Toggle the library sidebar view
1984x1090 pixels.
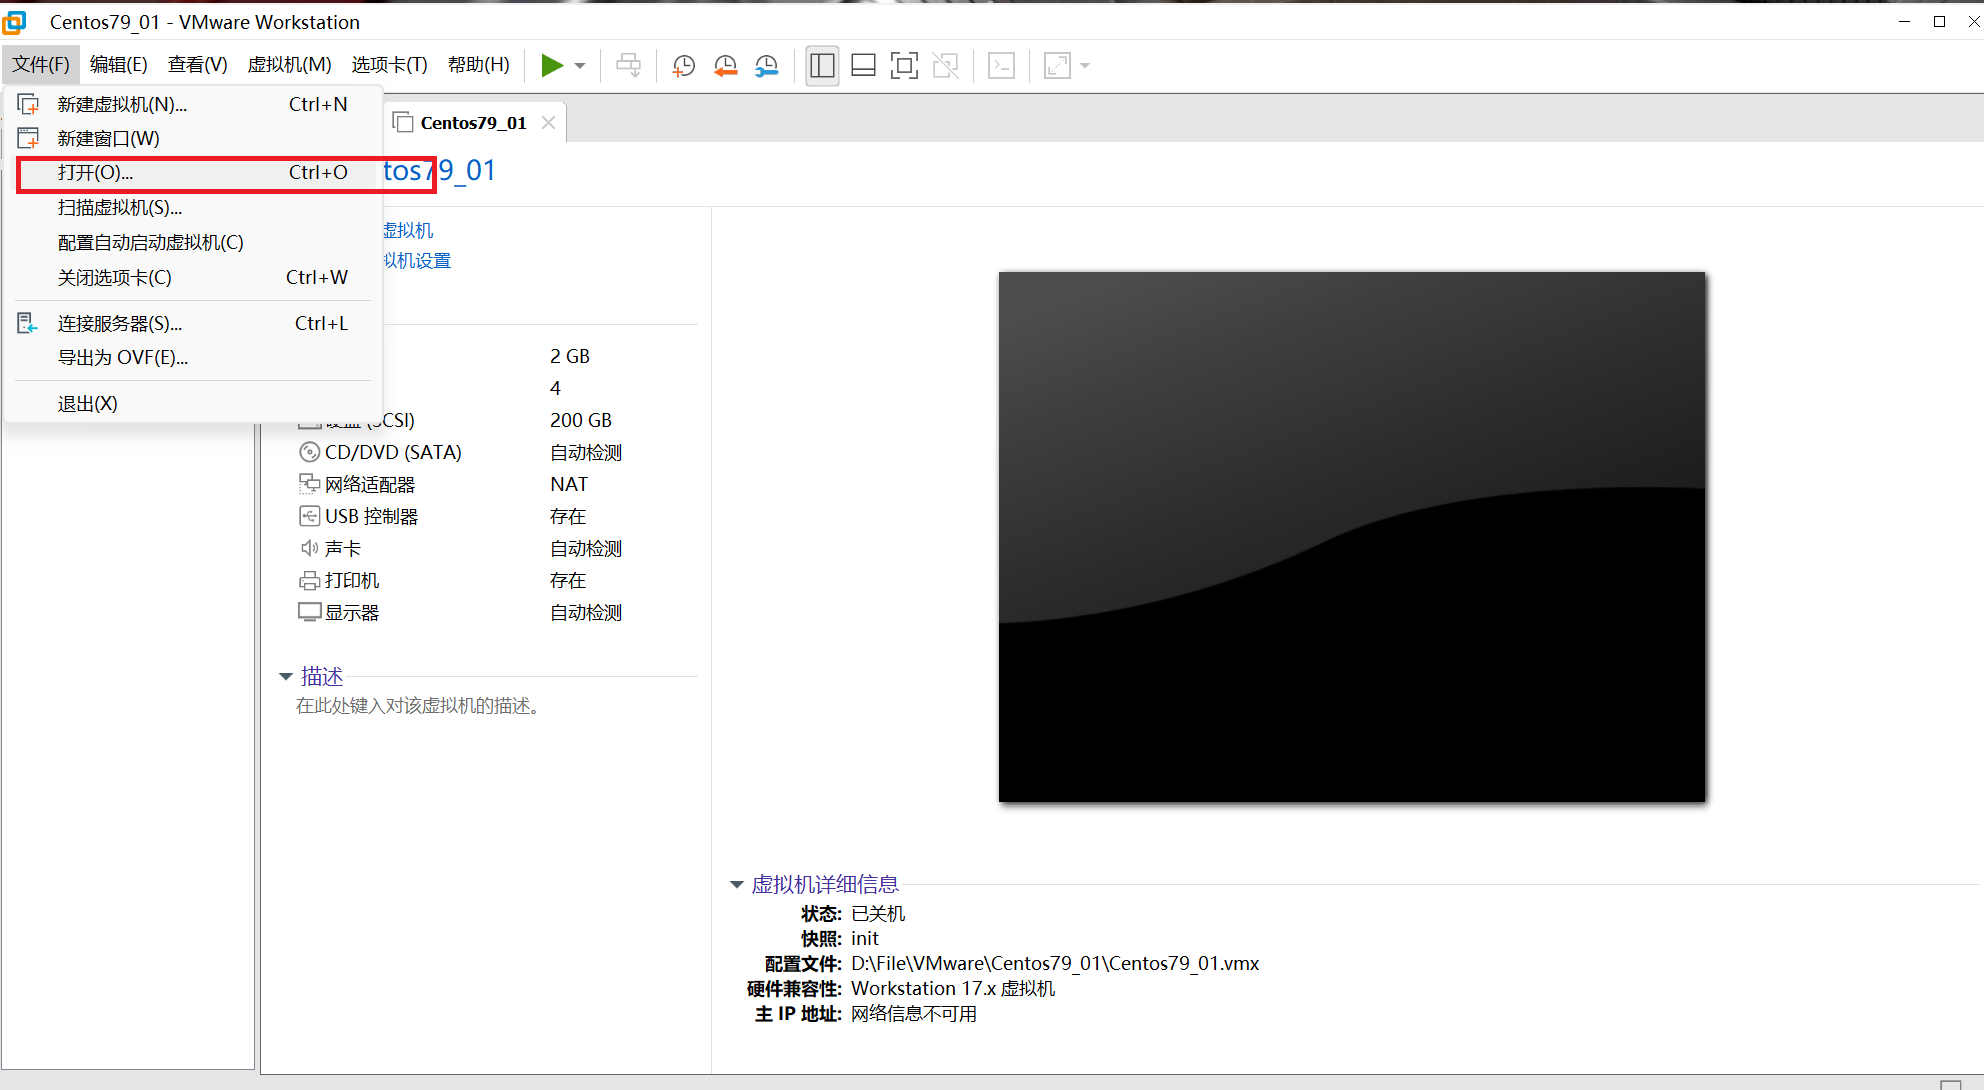[822, 66]
